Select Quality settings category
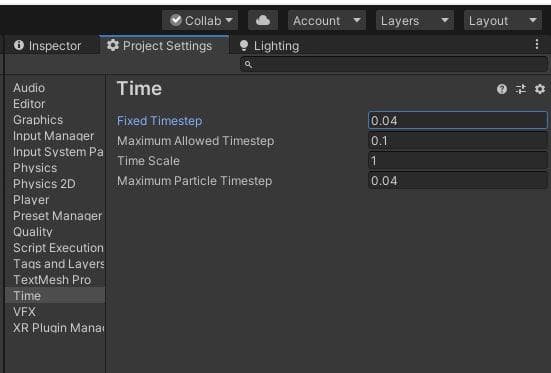Image resolution: width=551 pixels, height=373 pixels. coord(55,232)
